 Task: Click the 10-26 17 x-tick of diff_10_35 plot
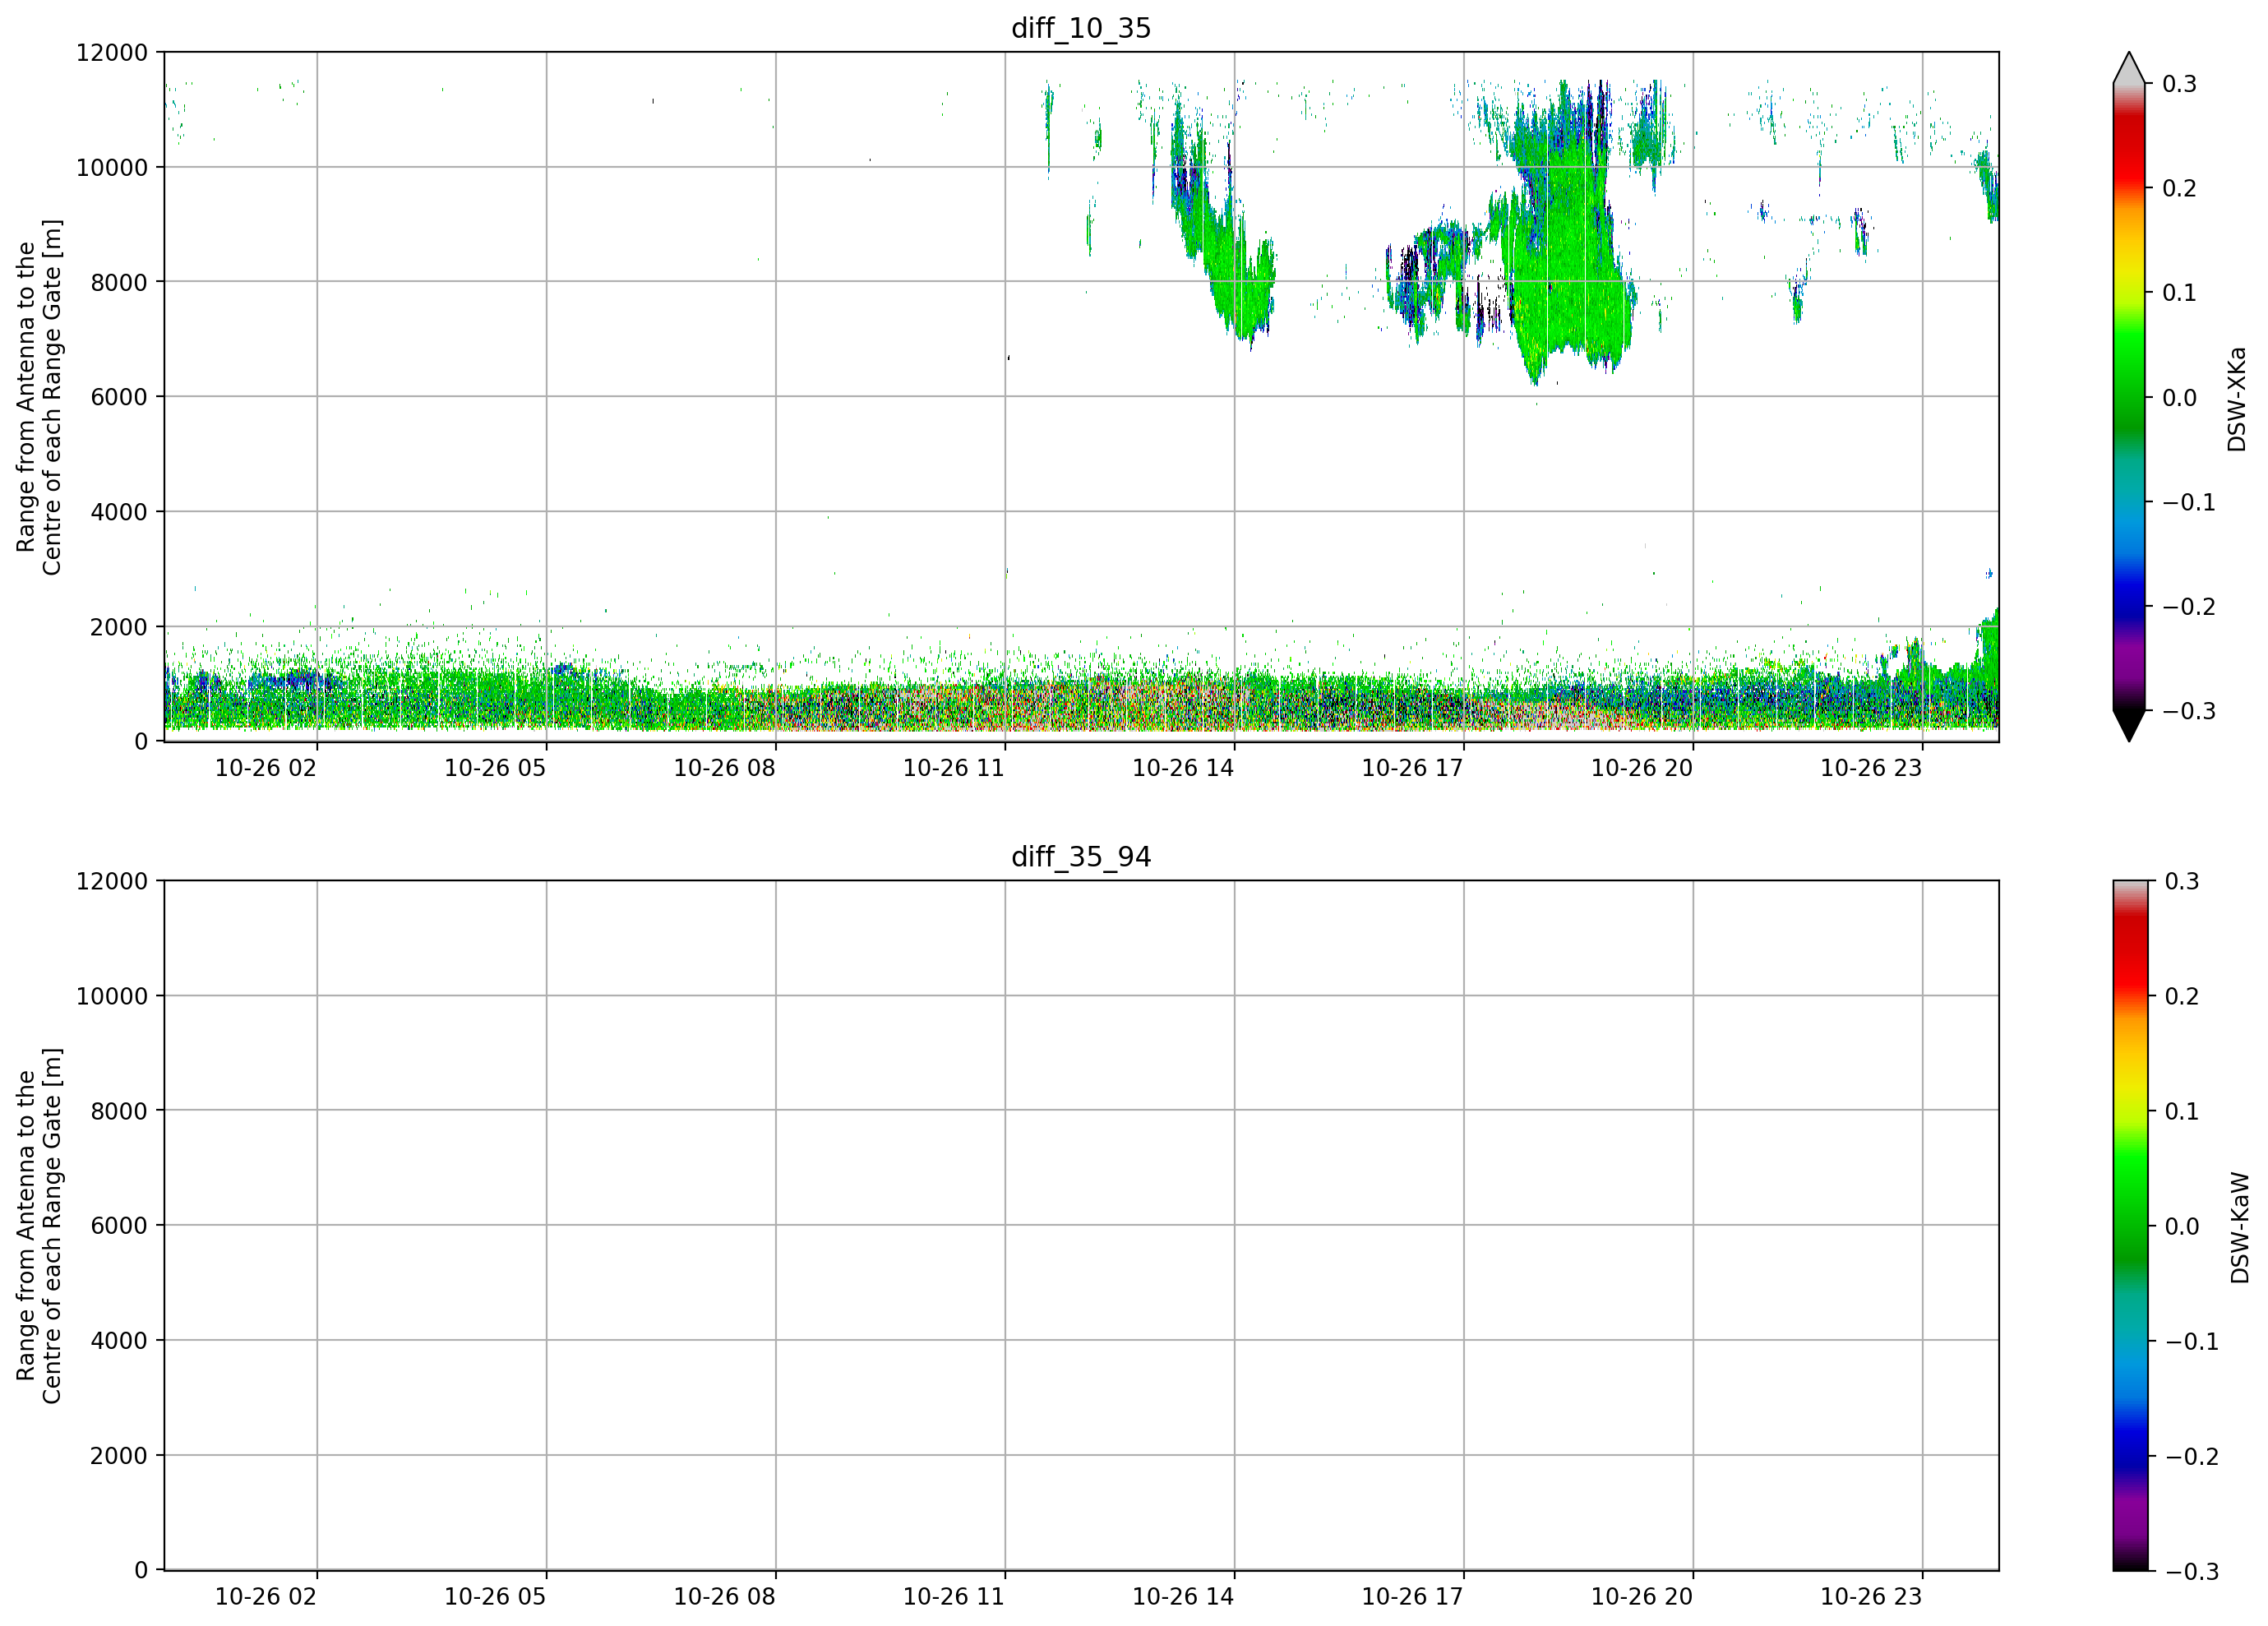pos(1412,768)
